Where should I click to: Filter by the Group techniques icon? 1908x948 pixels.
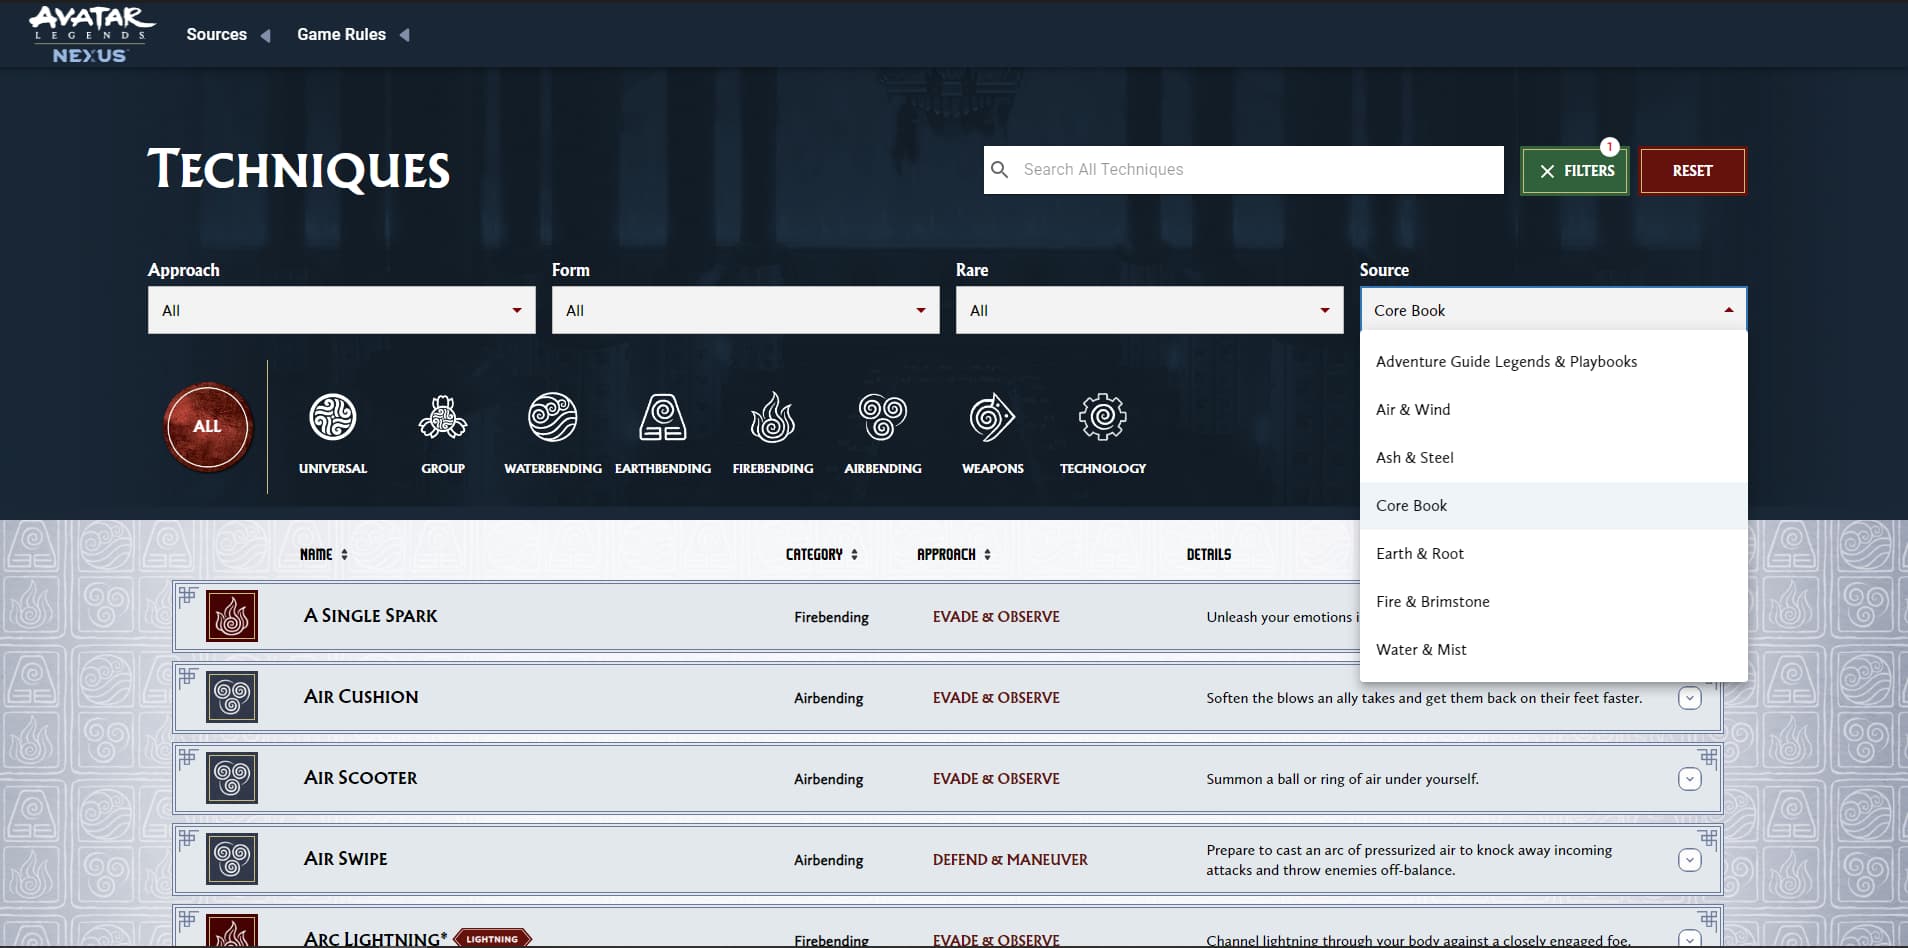[443, 418]
